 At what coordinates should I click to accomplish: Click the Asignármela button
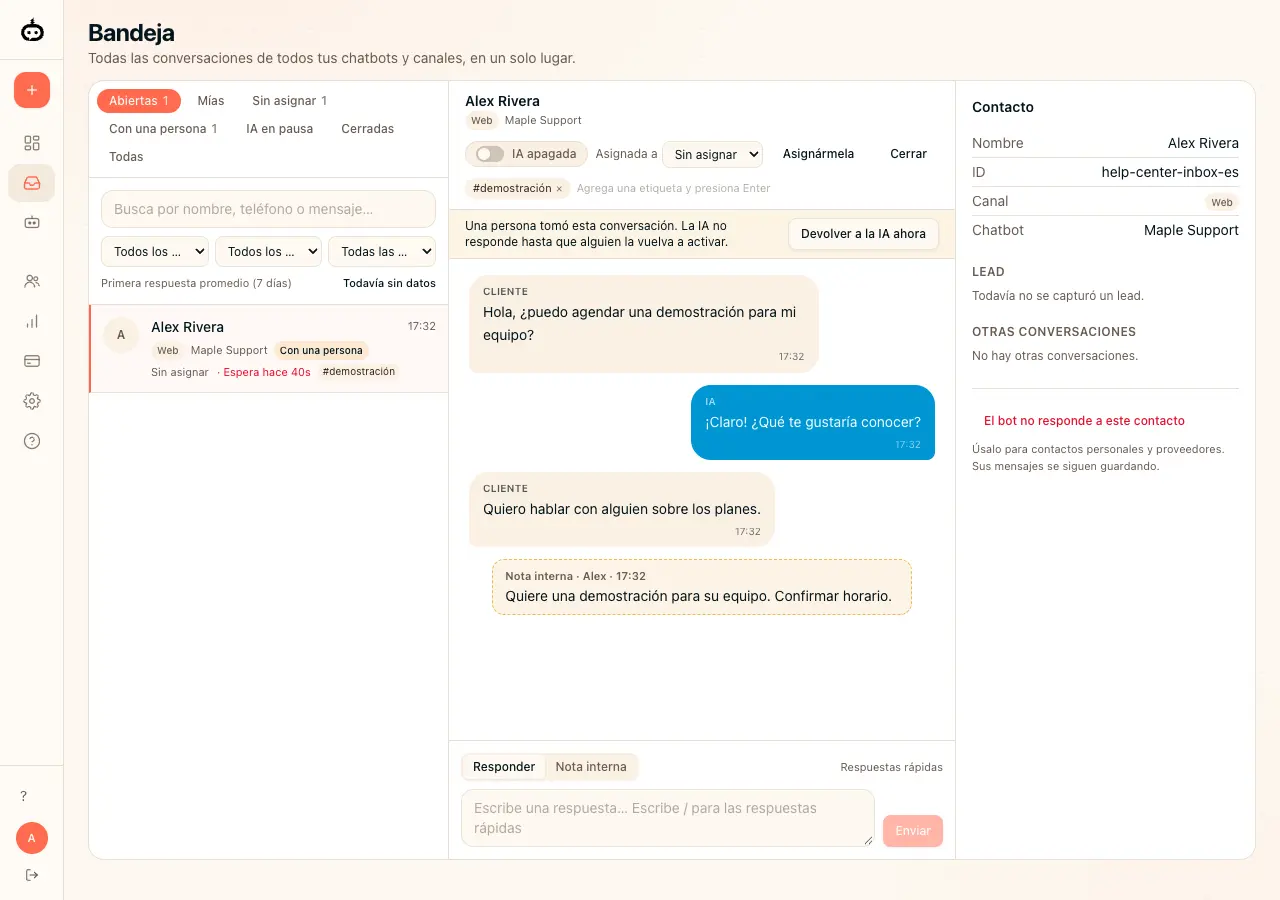pos(818,154)
